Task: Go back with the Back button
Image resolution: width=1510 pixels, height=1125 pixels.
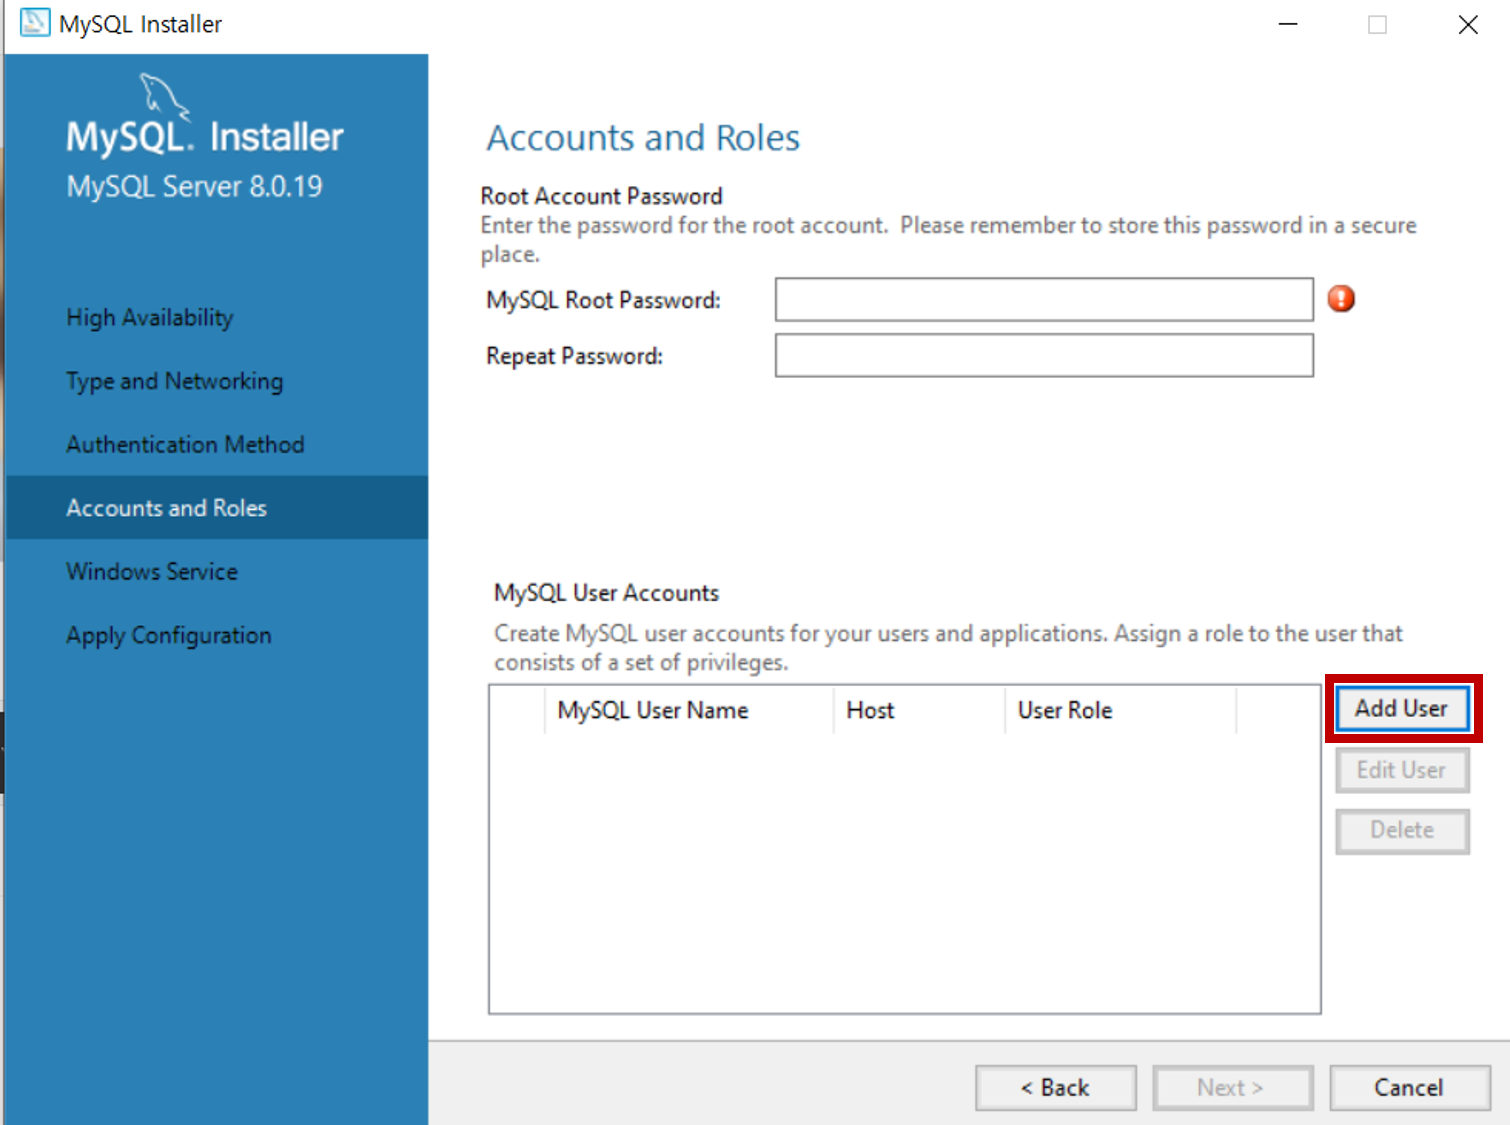Action: pyautogui.click(x=1055, y=1087)
